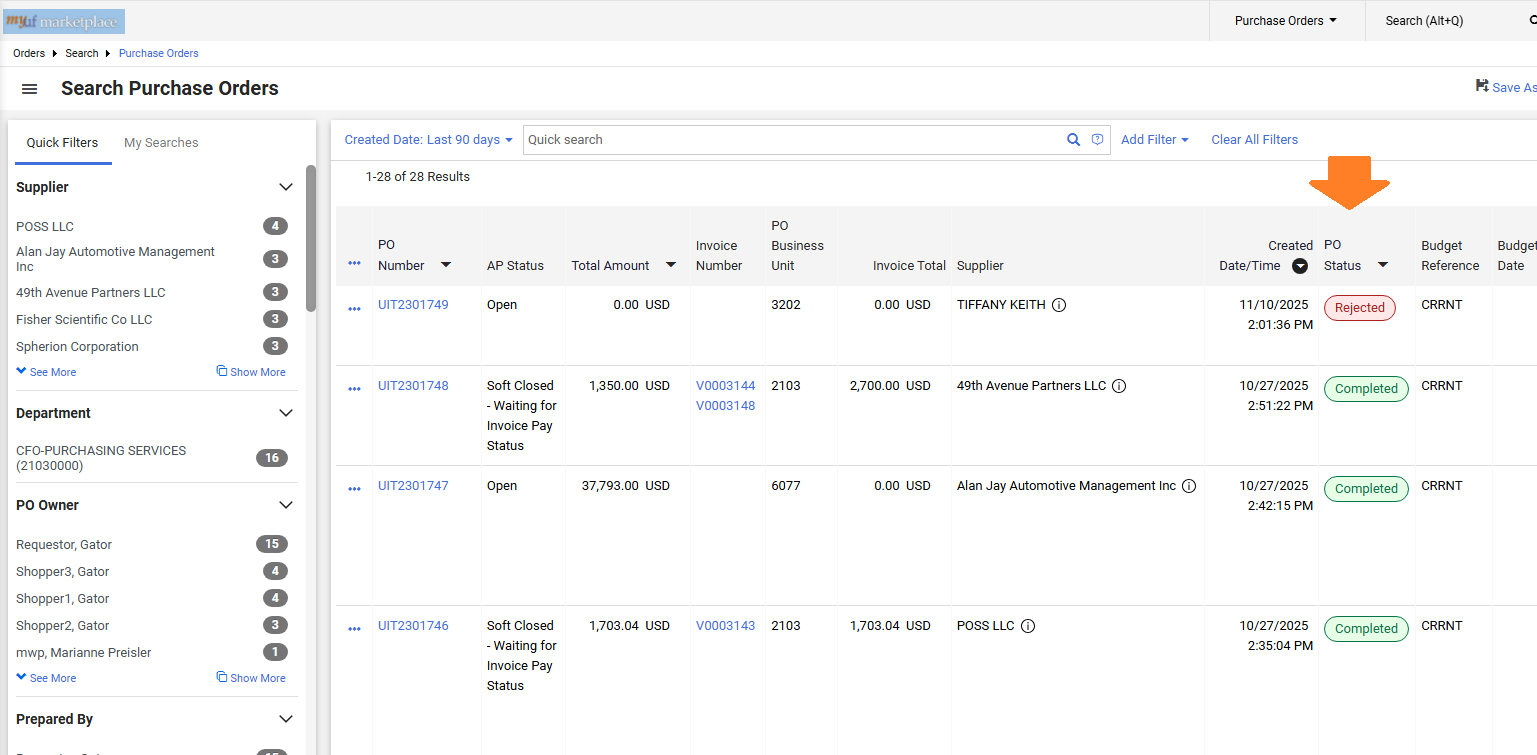Screen dimensions: 1537x755
Task: Click the quick search magnifier icon
Action: click(1073, 140)
